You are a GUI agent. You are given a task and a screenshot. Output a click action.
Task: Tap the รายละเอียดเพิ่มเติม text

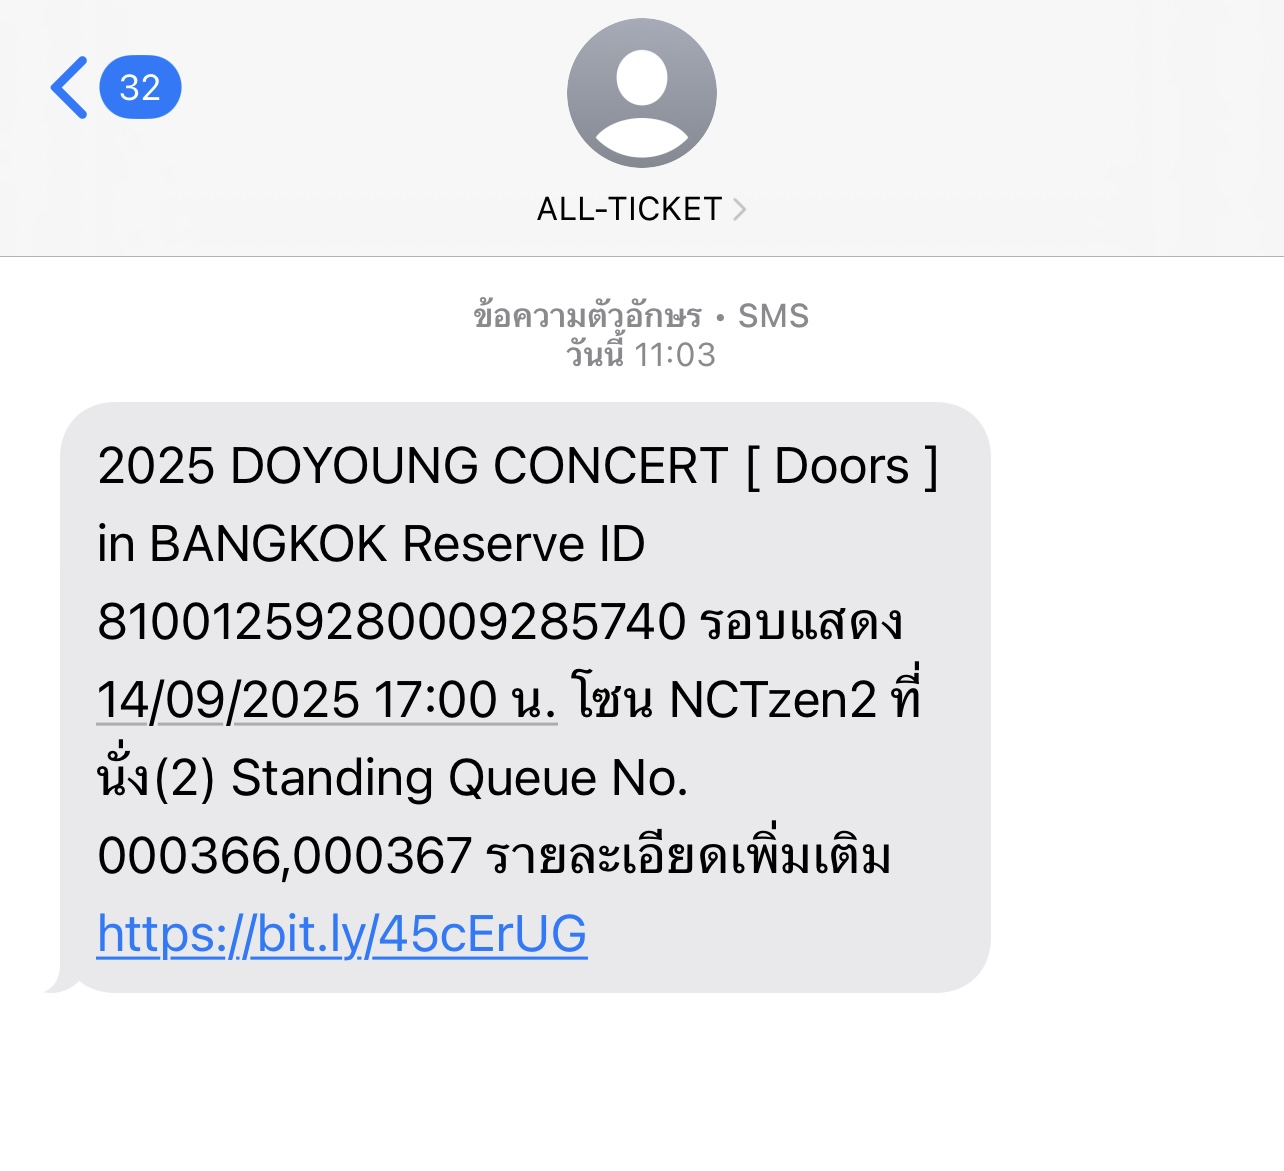tap(688, 856)
